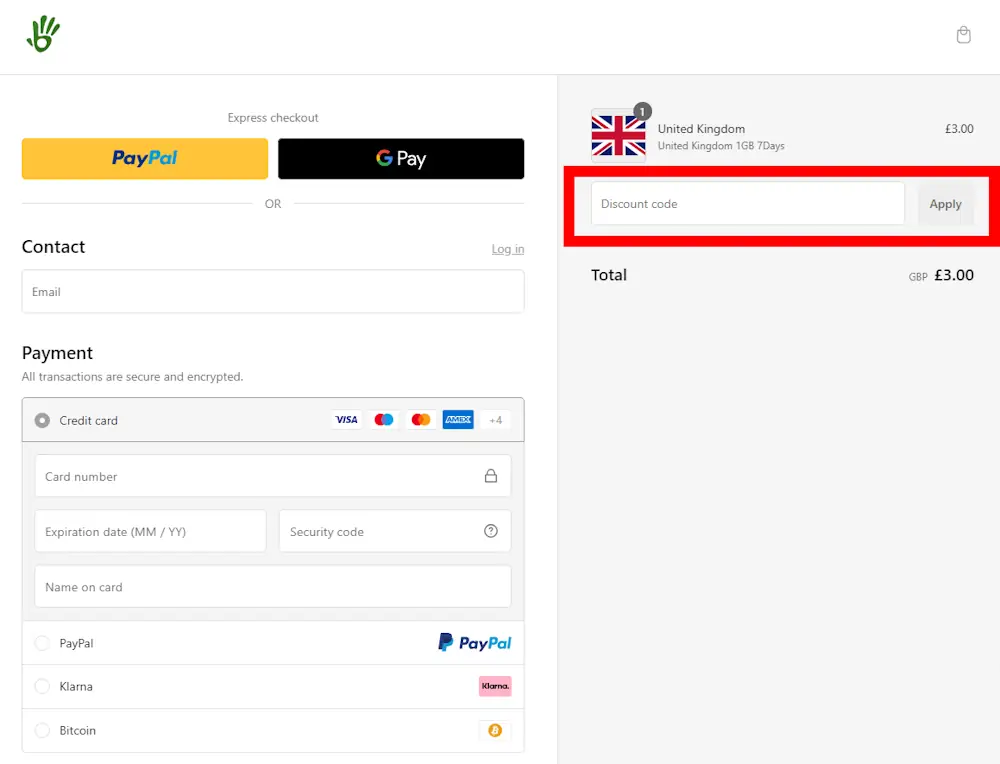Click the AMEX card icon
This screenshot has height=764, width=1000.
tap(457, 419)
